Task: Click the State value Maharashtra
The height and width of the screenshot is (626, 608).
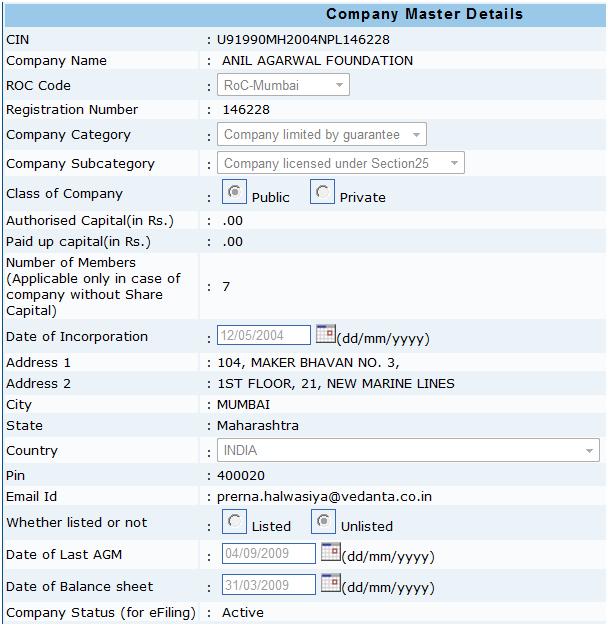Action: (258, 426)
